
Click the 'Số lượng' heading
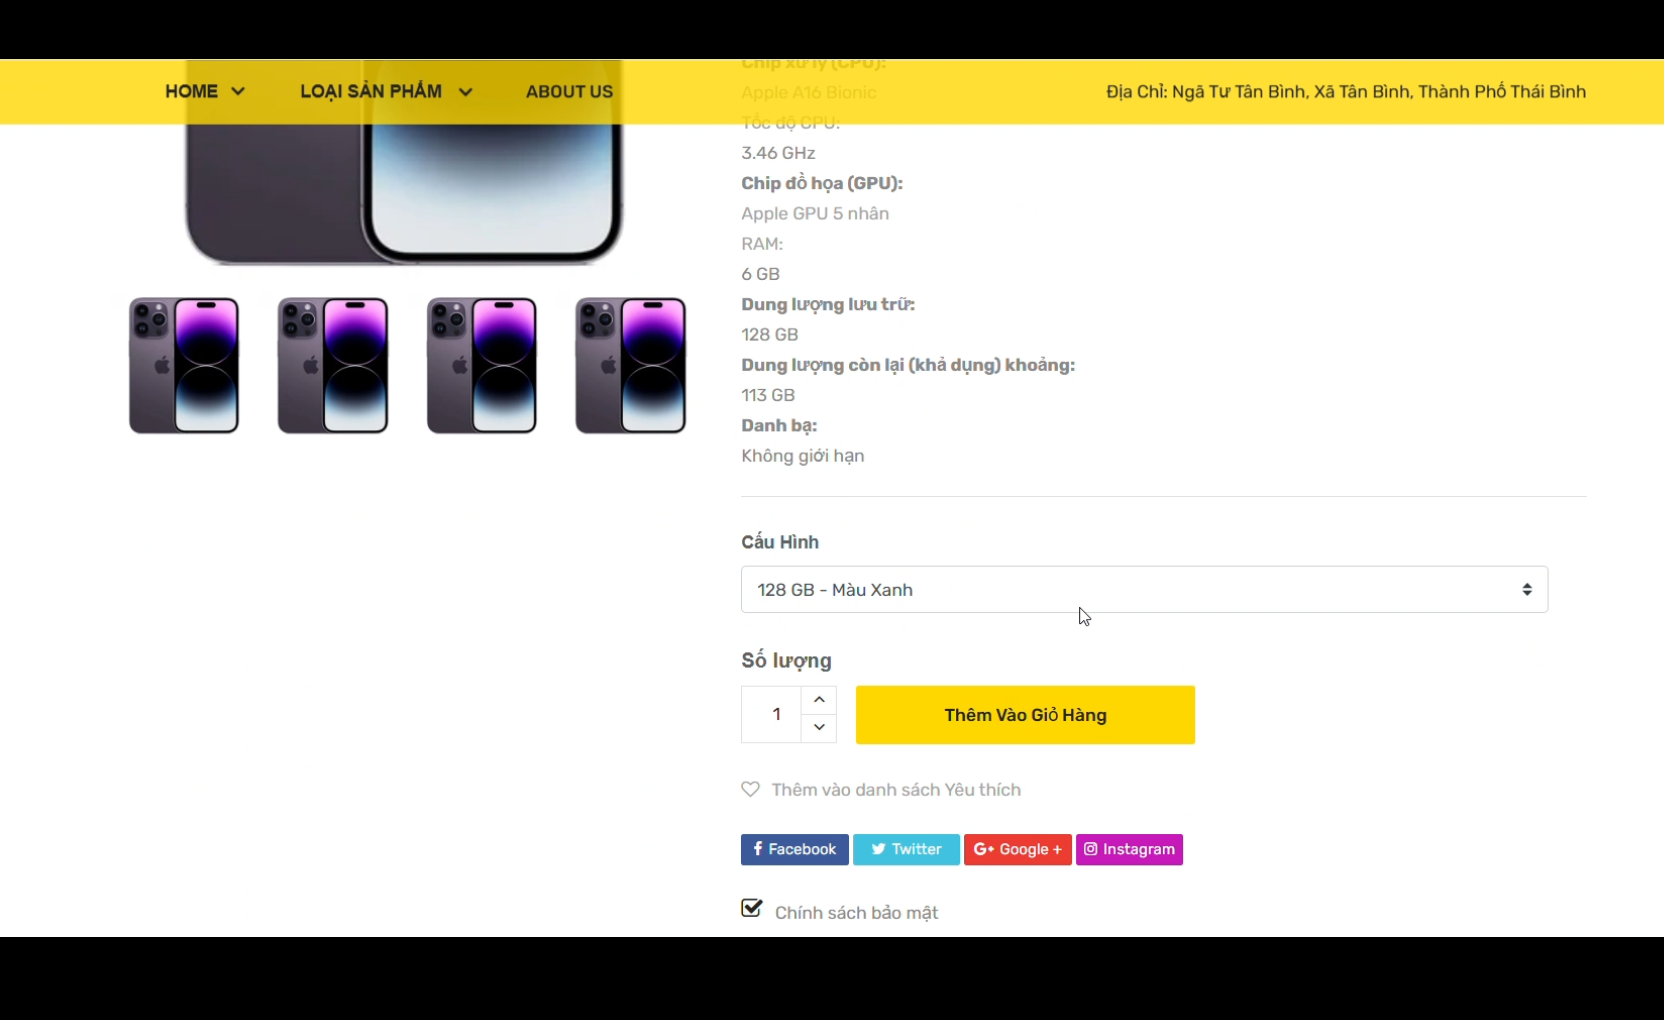point(786,661)
